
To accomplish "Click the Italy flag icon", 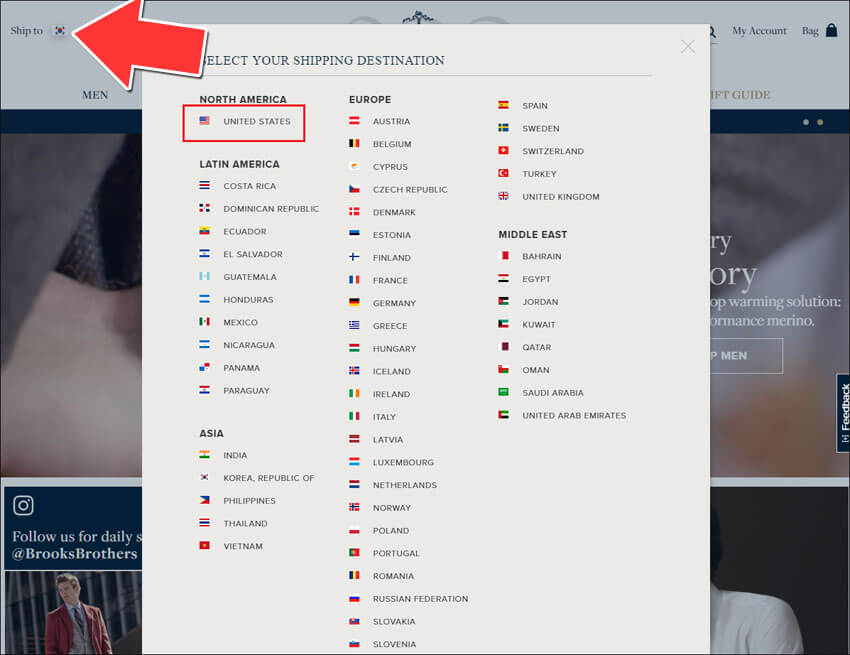I will [354, 416].
